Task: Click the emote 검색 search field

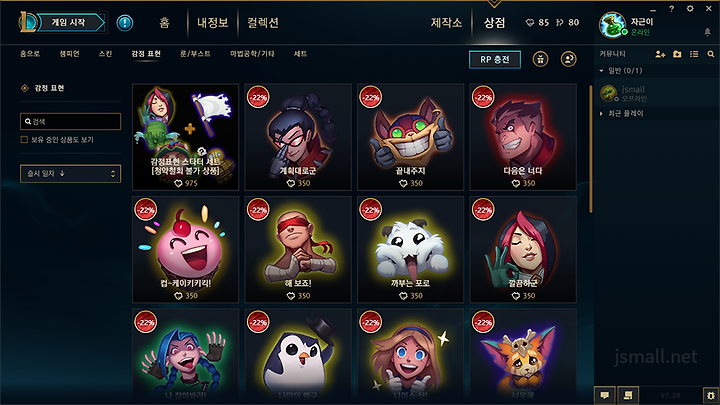Action: tap(71, 122)
